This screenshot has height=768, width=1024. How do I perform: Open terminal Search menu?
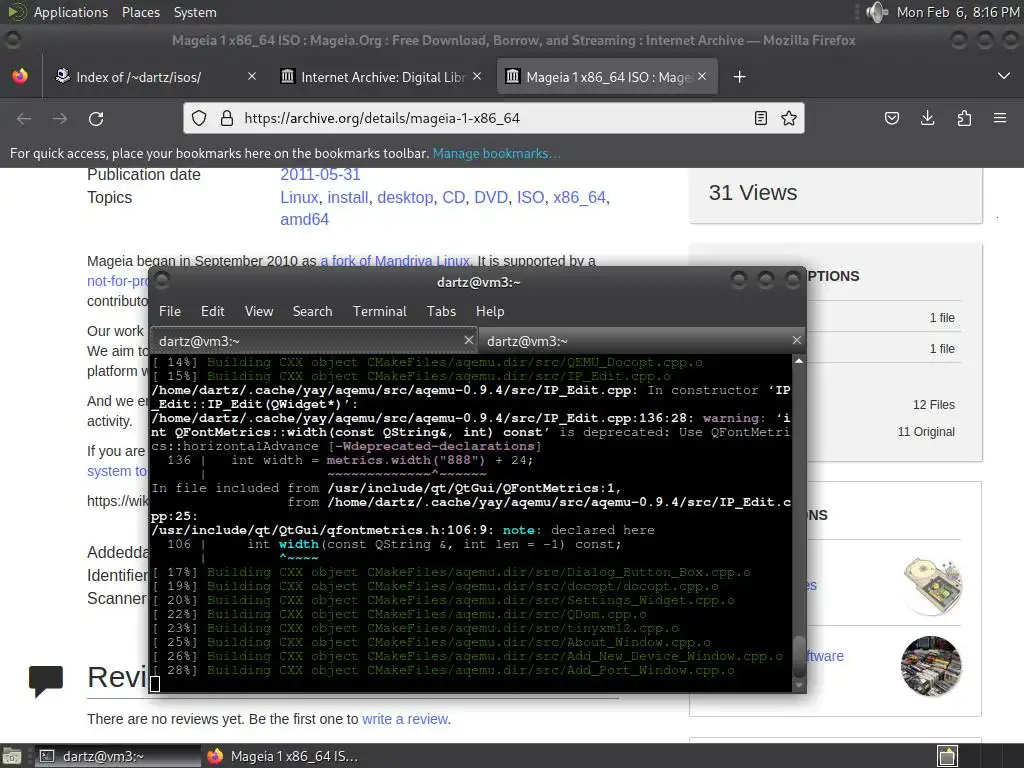pyautogui.click(x=312, y=312)
